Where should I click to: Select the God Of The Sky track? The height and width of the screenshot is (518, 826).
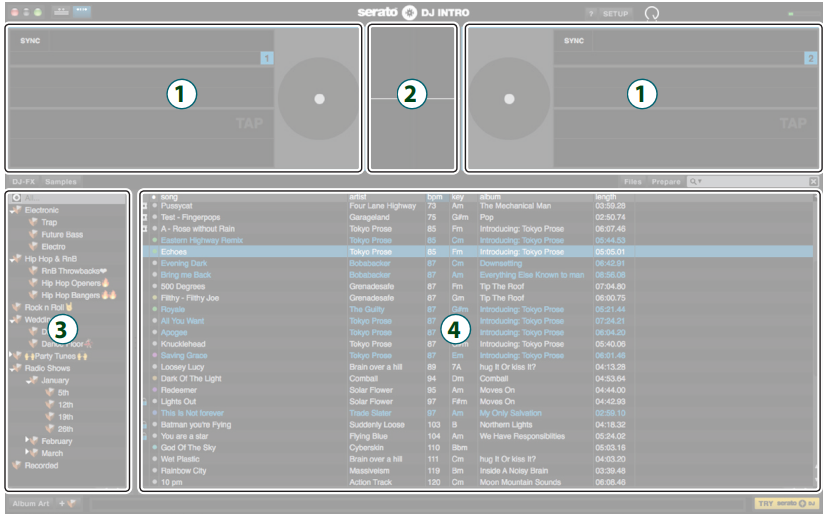188,447
